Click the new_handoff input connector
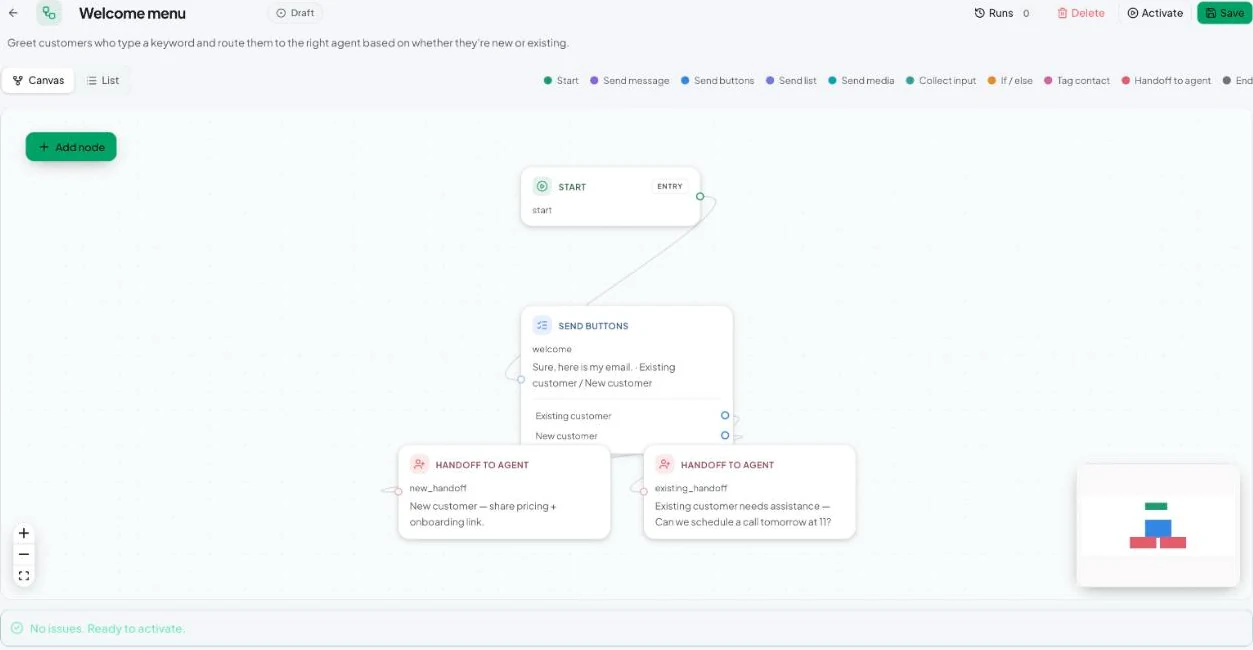 (398, 491)
